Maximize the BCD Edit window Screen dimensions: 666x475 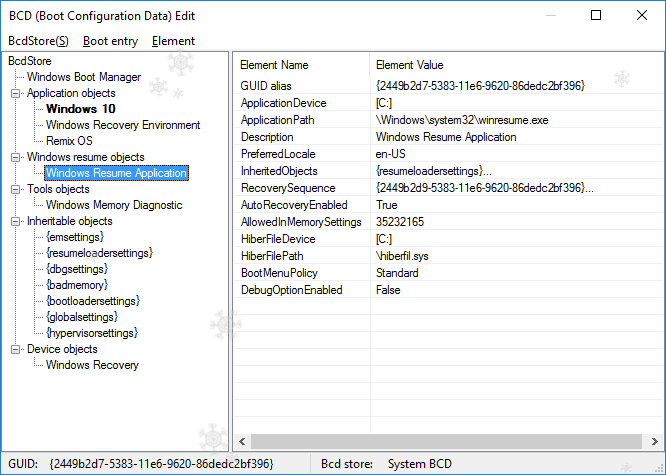pos(596,15)
